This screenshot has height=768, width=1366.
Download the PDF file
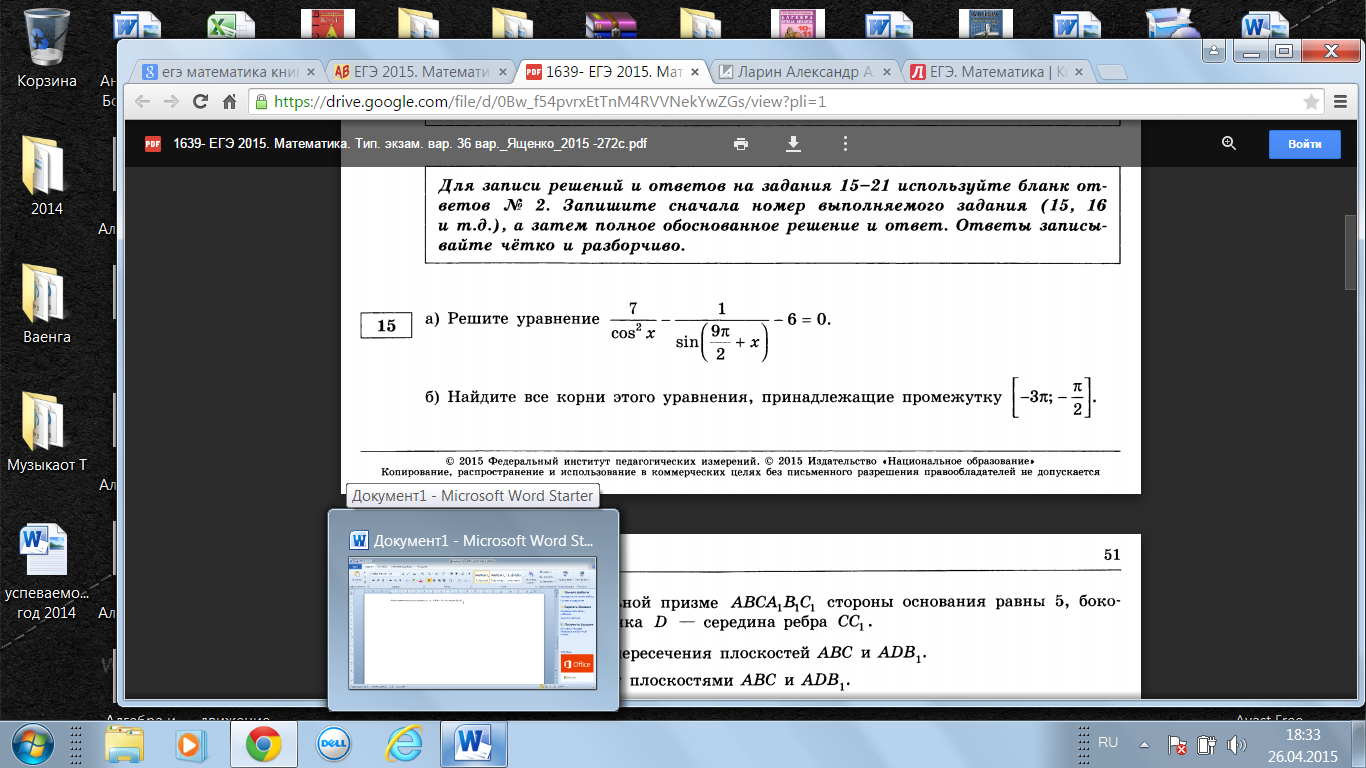coord(793,143)
